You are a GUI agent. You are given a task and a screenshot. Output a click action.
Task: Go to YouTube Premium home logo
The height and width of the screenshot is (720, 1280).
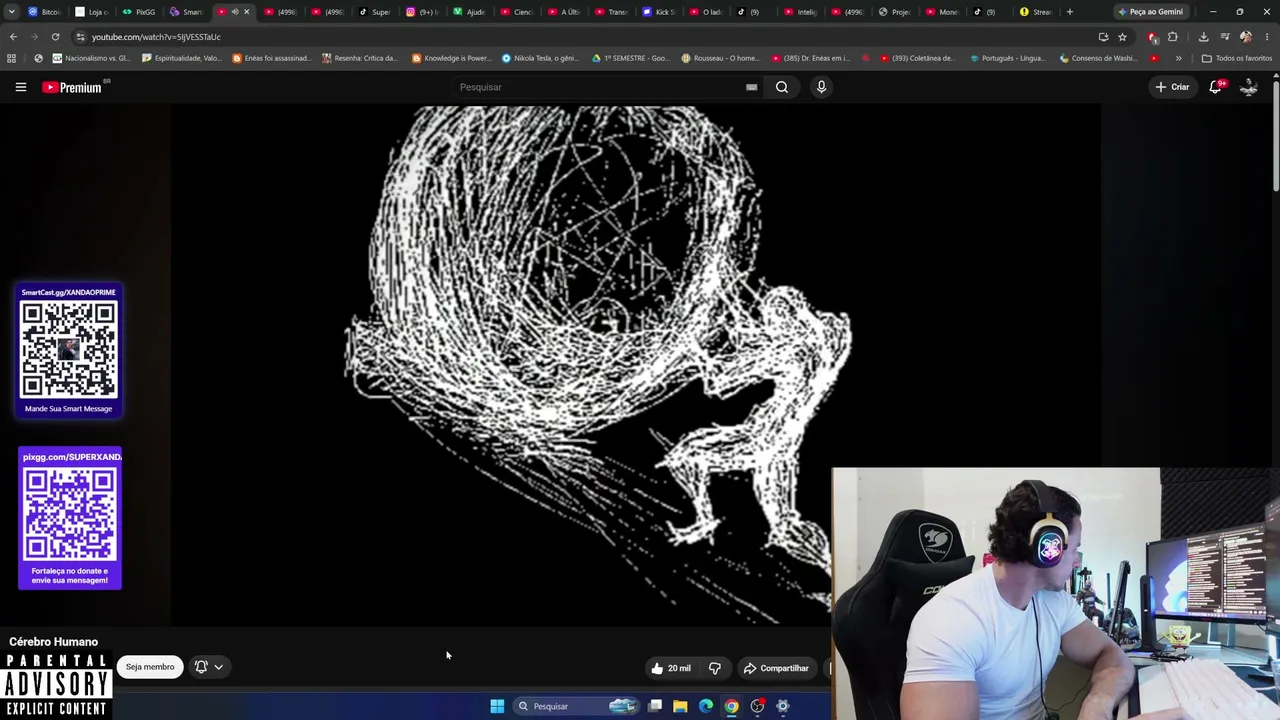click(72, 87)
